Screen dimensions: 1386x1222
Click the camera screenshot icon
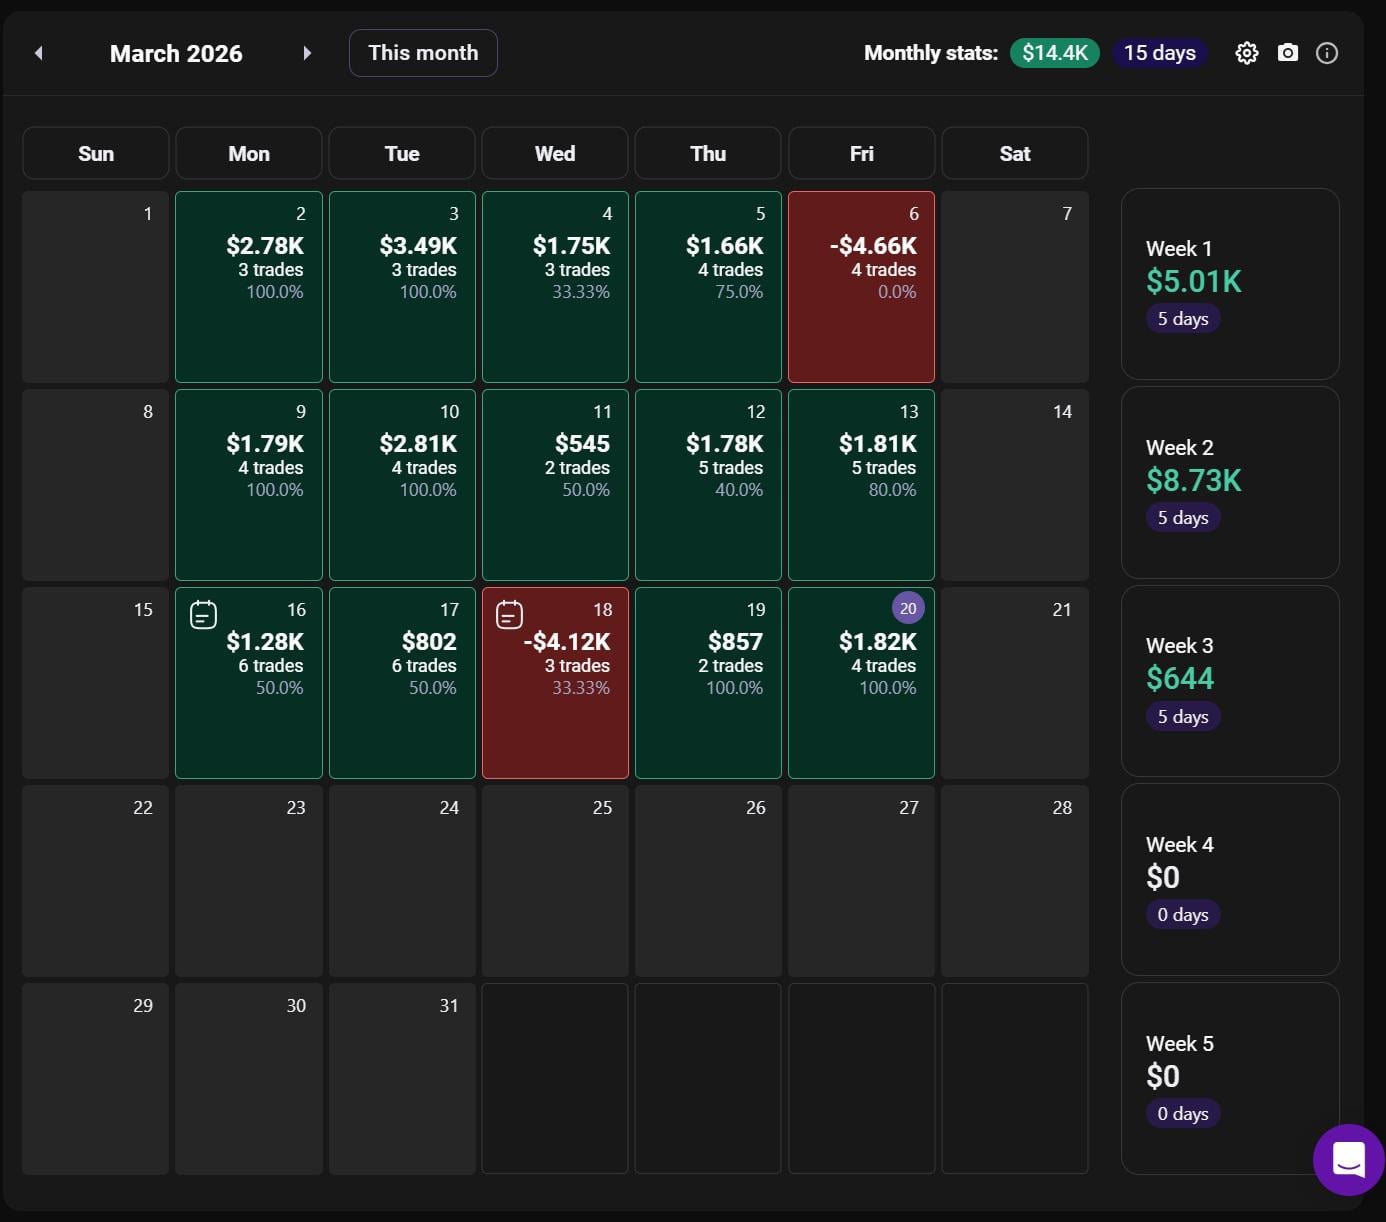click(1288, 53)
